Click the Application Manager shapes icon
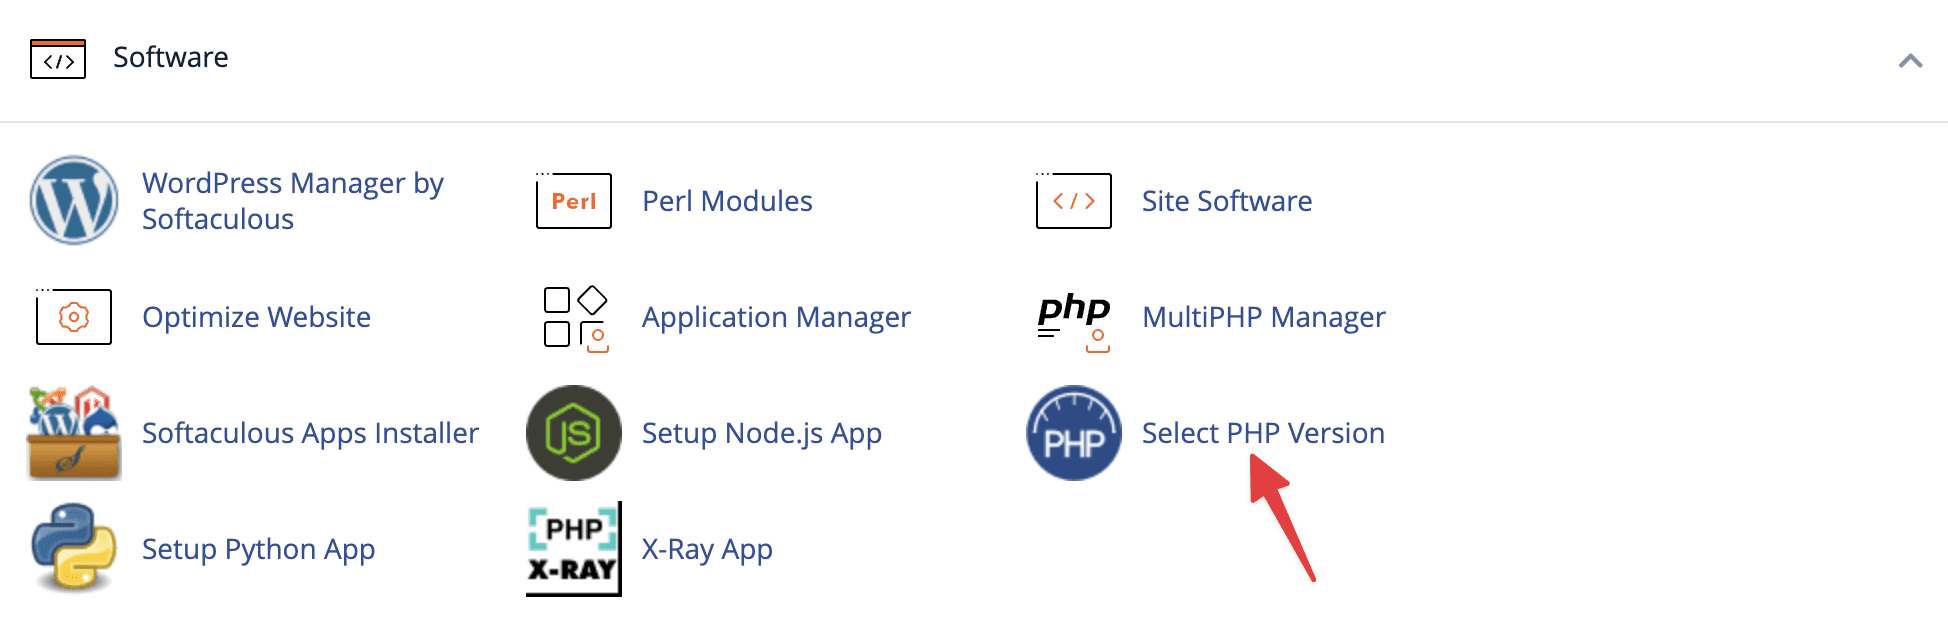The image size is (1948, 624). point(575,318)
